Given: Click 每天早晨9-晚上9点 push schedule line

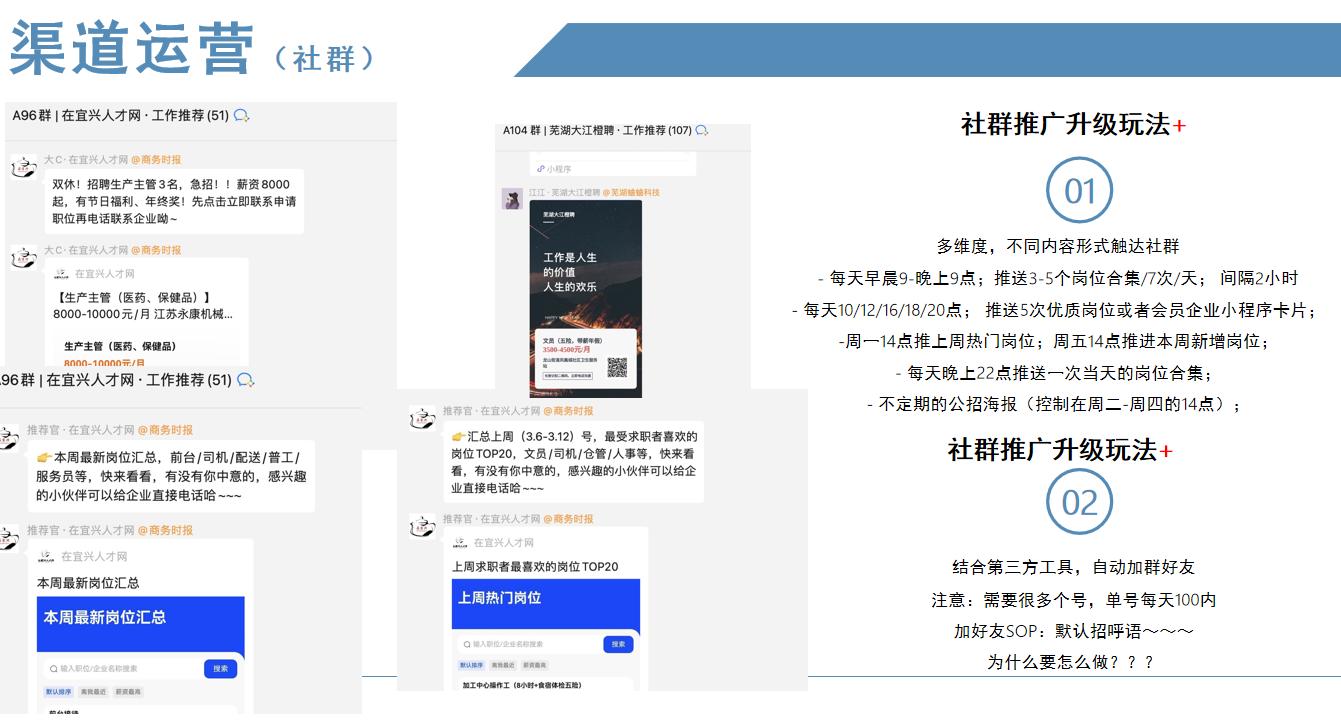Looking at the screenshot, I should [1058, 278].
